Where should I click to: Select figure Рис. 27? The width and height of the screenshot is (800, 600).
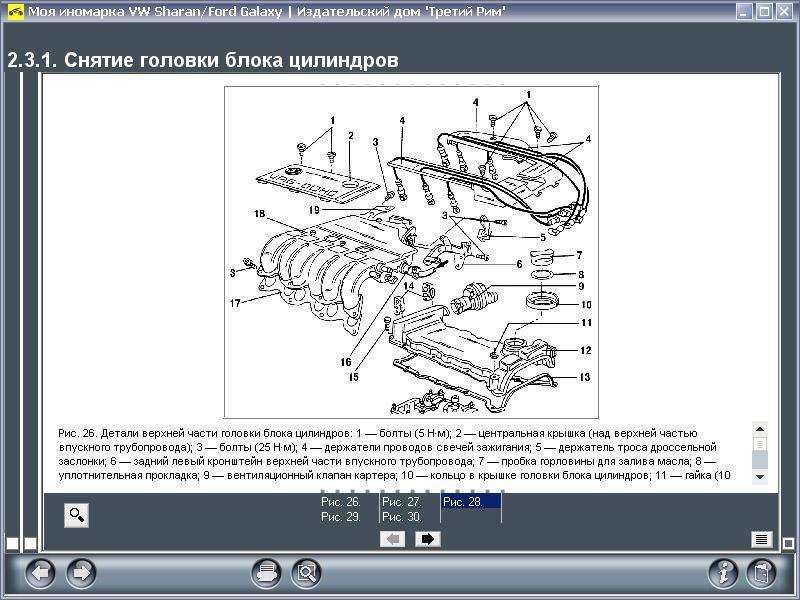tap(402, 502)
